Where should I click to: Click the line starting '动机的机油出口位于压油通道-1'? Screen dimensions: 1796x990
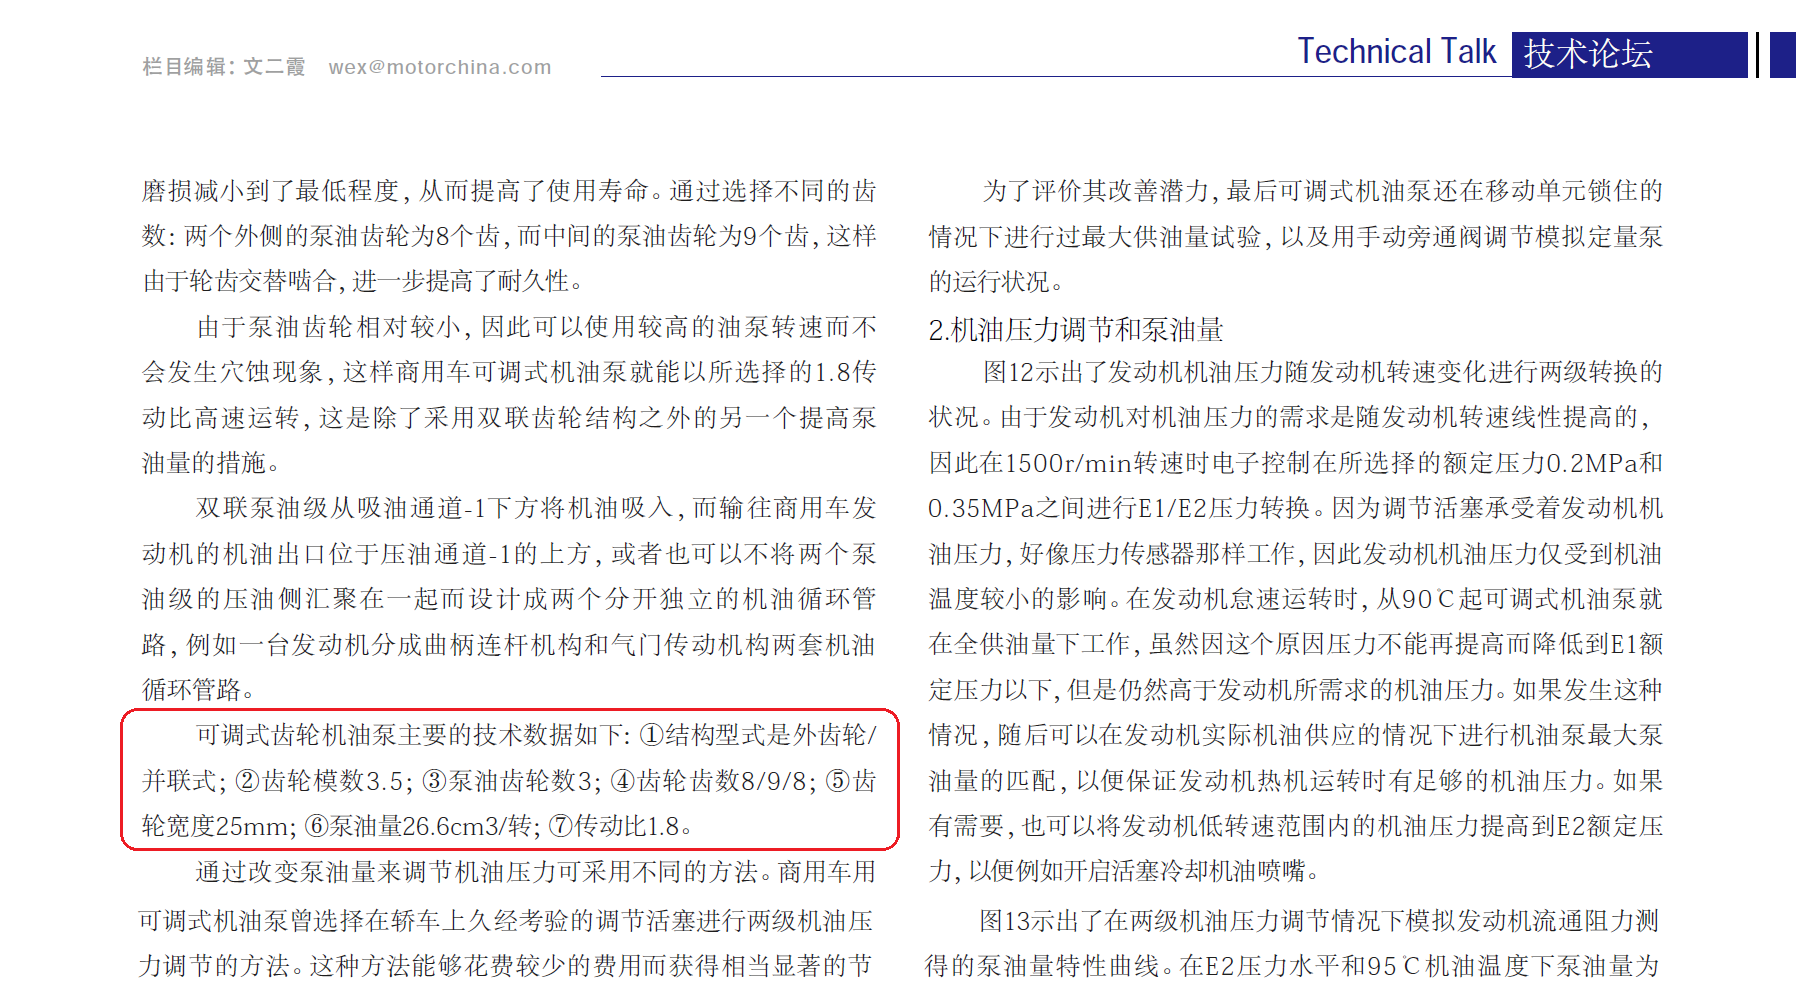click(509, 553)
